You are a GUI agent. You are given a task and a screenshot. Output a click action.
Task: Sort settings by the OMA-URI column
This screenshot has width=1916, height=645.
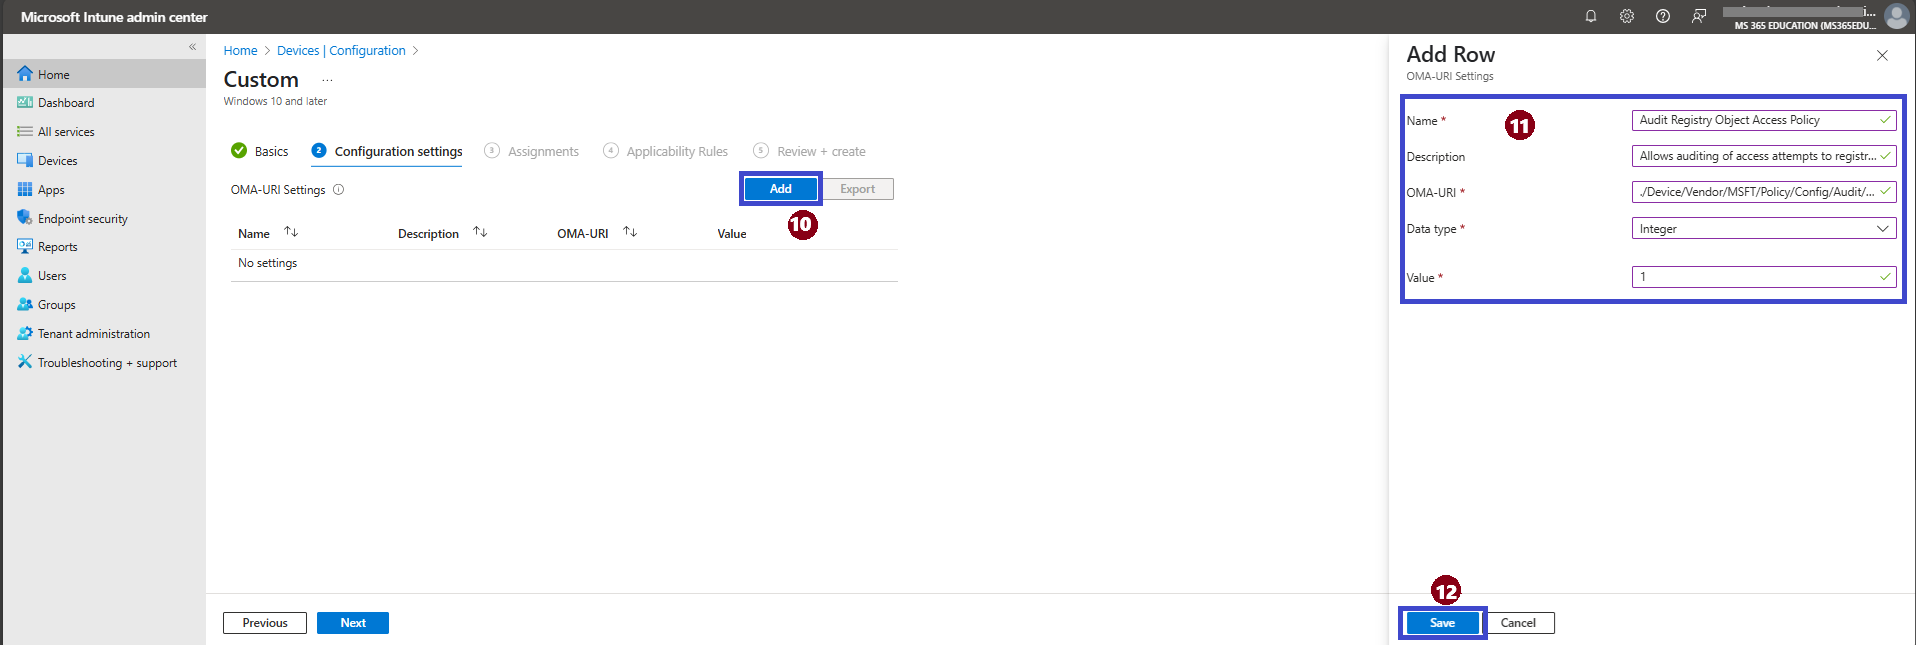[x=630, y=232]
